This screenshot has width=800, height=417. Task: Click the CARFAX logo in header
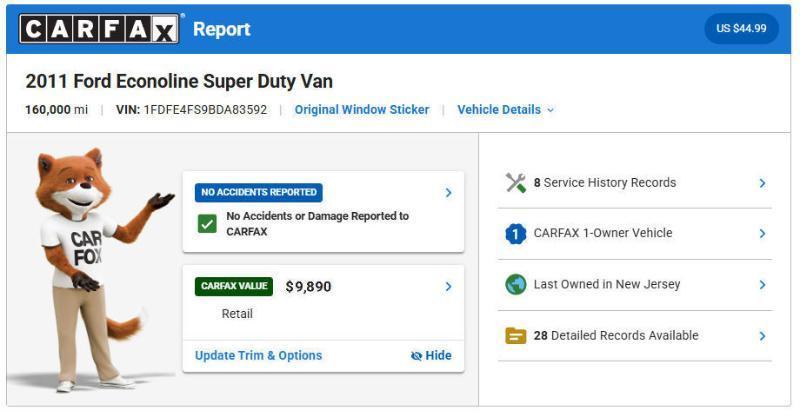[100, 29]
